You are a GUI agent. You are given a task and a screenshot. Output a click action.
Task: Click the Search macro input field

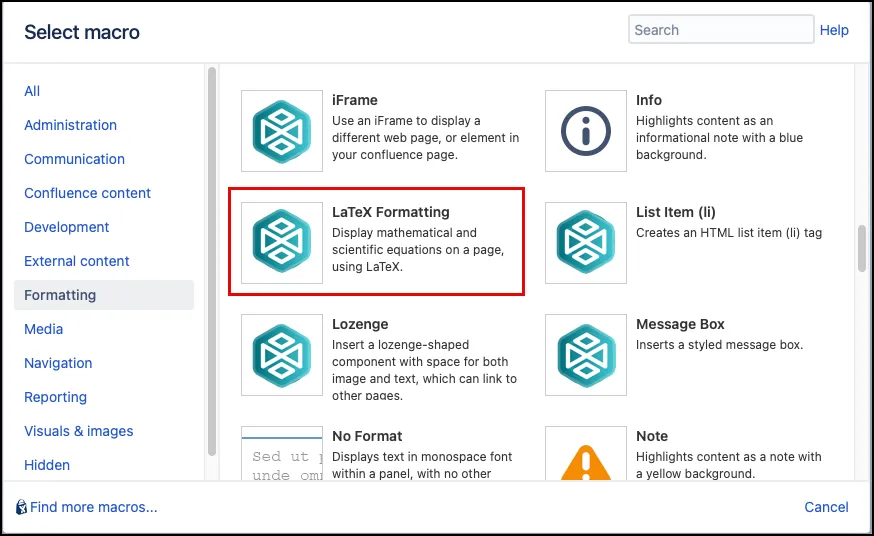pos(721,30)
